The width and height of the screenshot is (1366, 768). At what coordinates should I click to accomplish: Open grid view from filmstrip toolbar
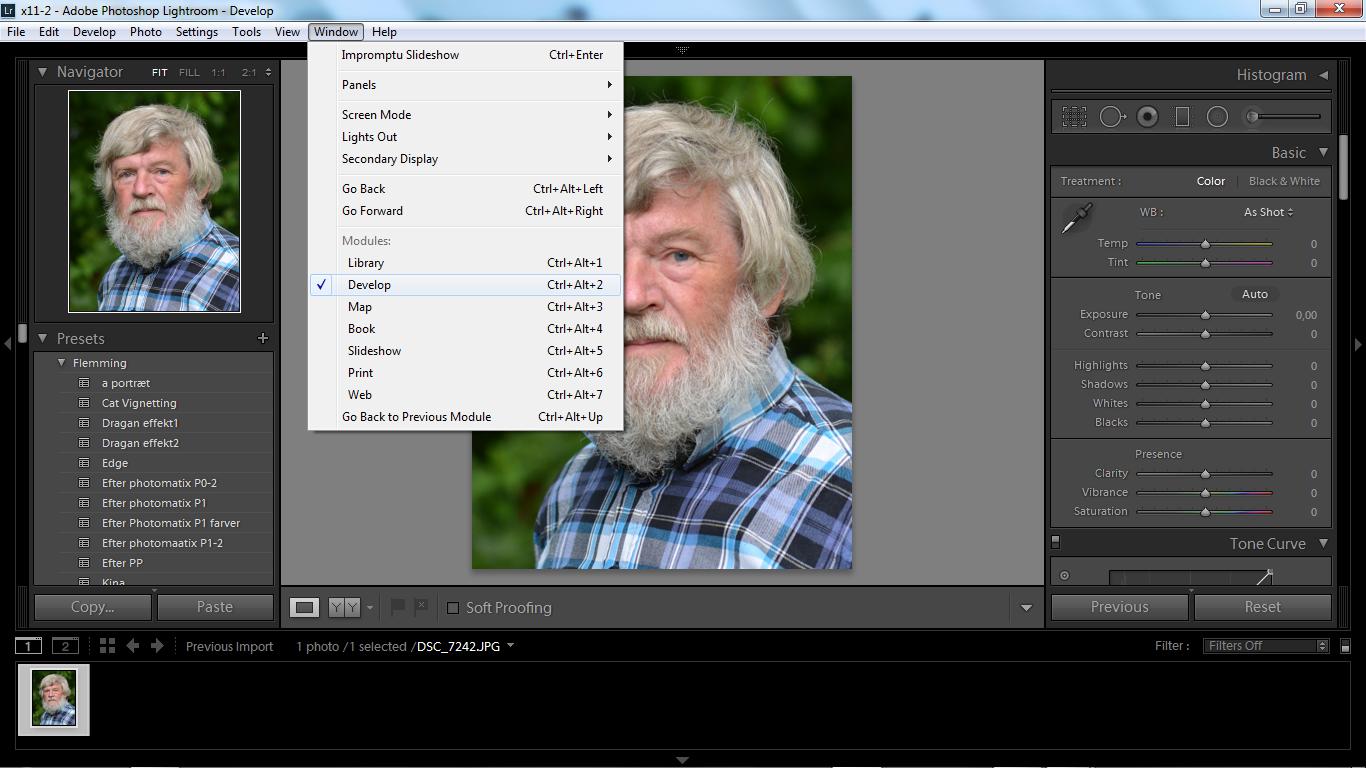coord(107,646)
